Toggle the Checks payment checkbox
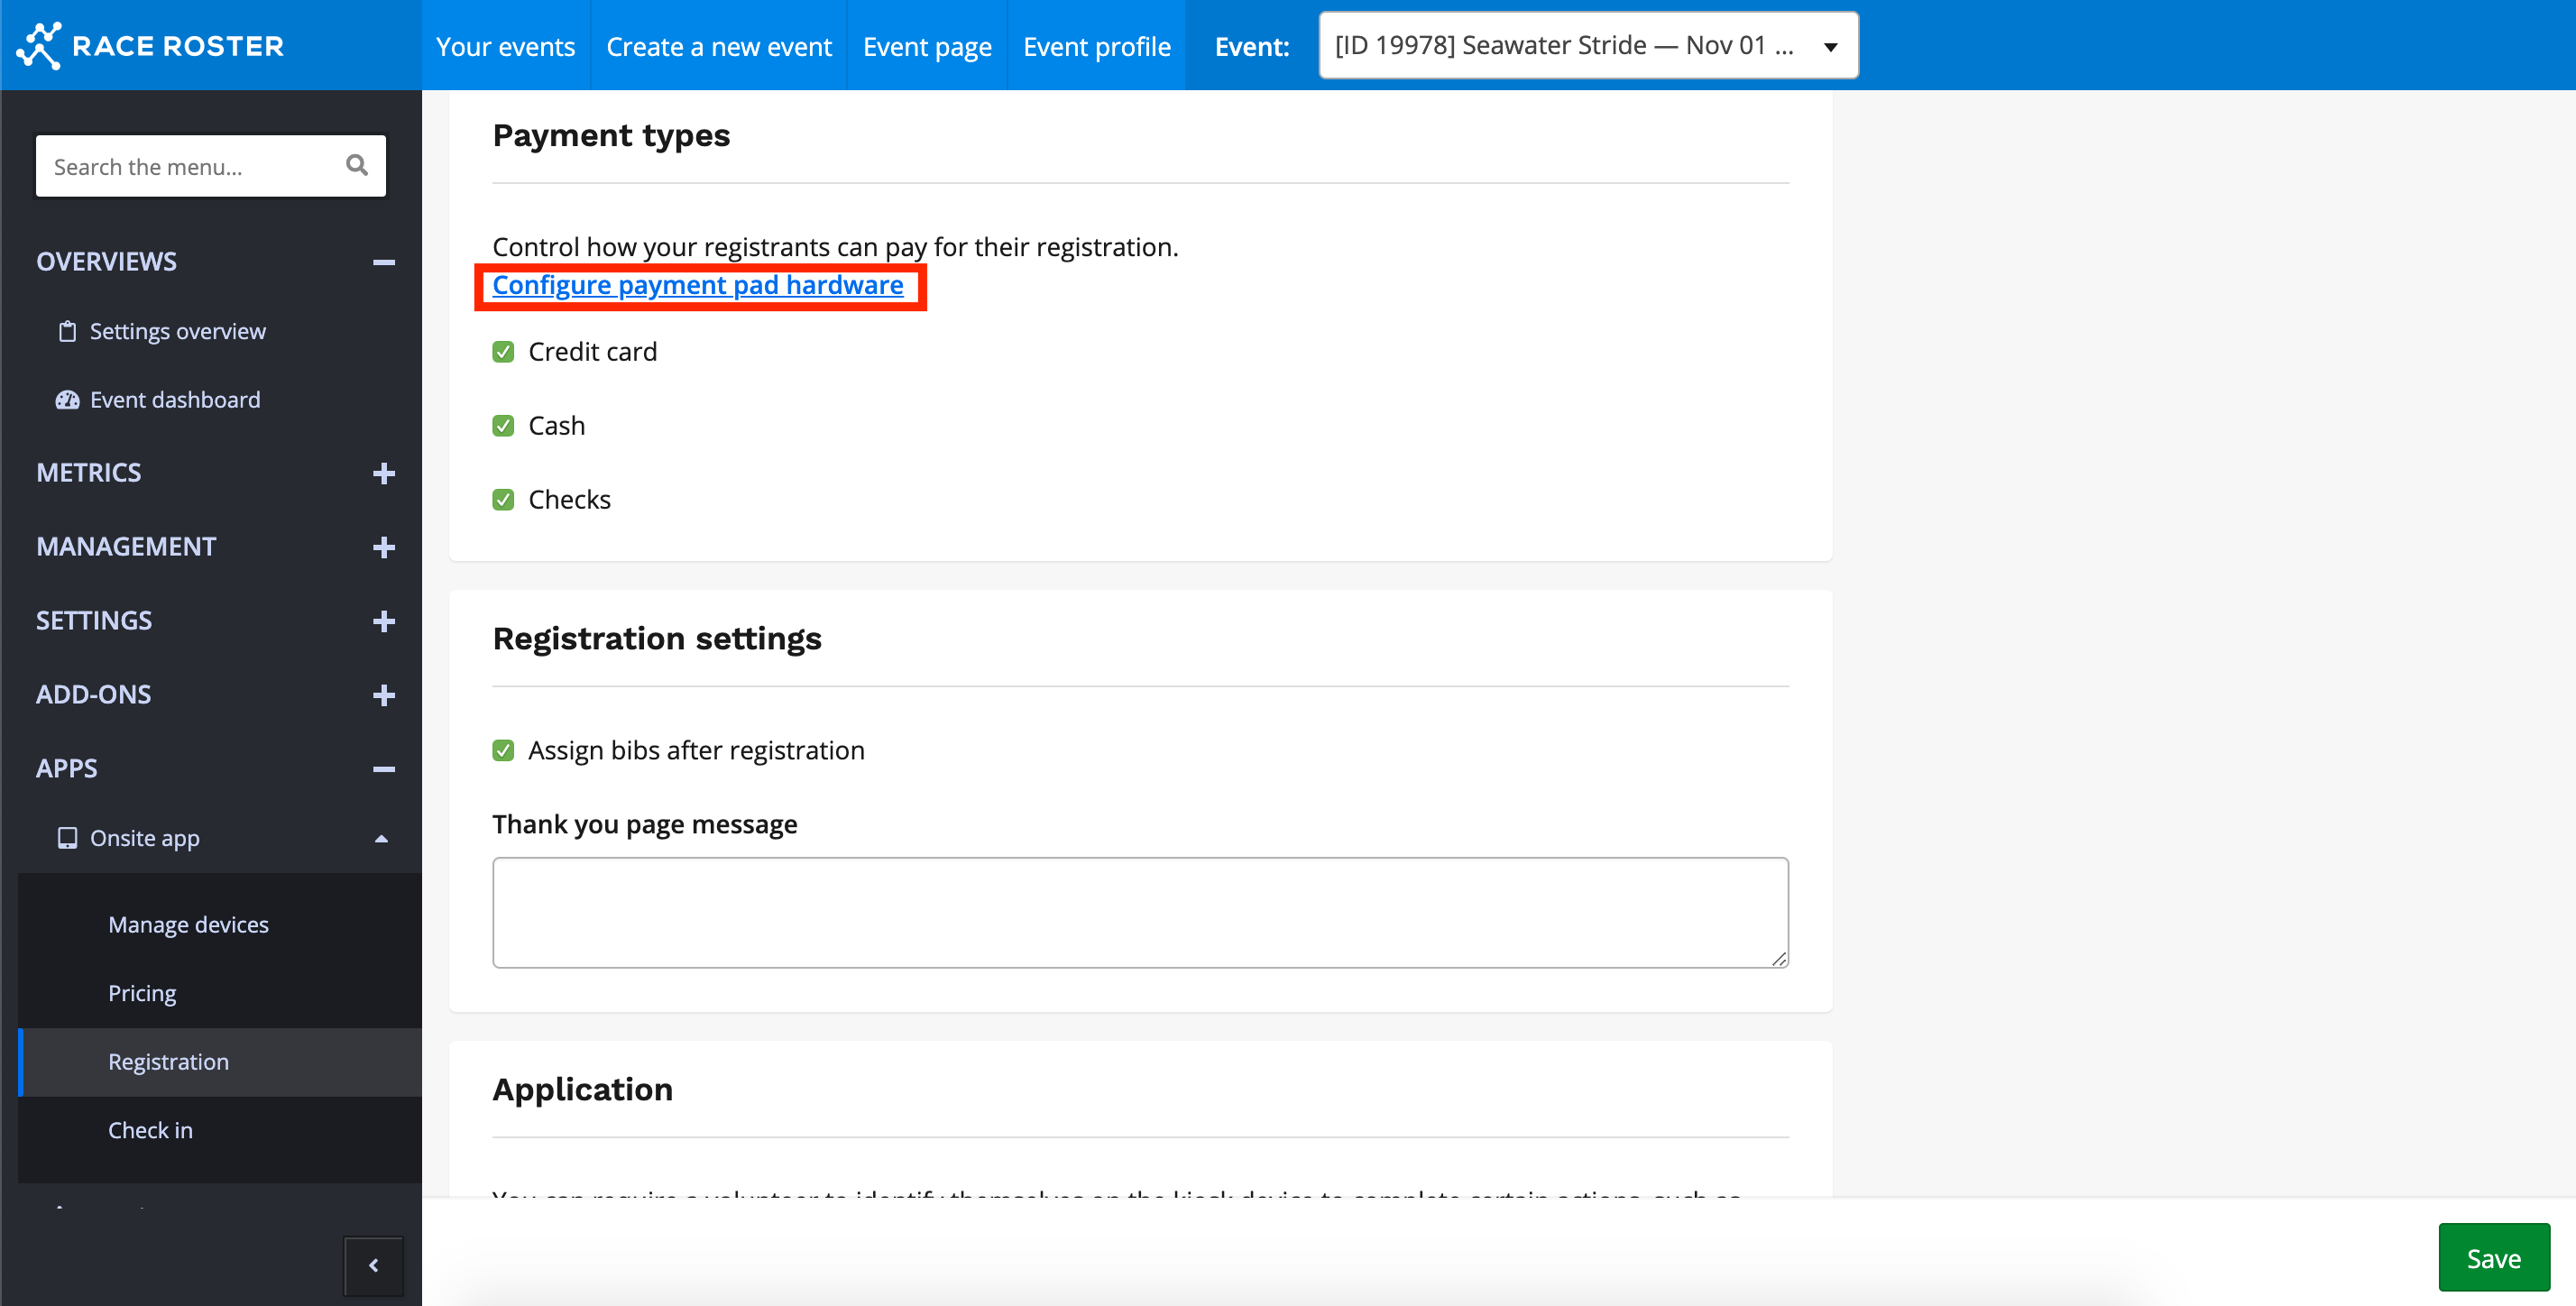 503,500
